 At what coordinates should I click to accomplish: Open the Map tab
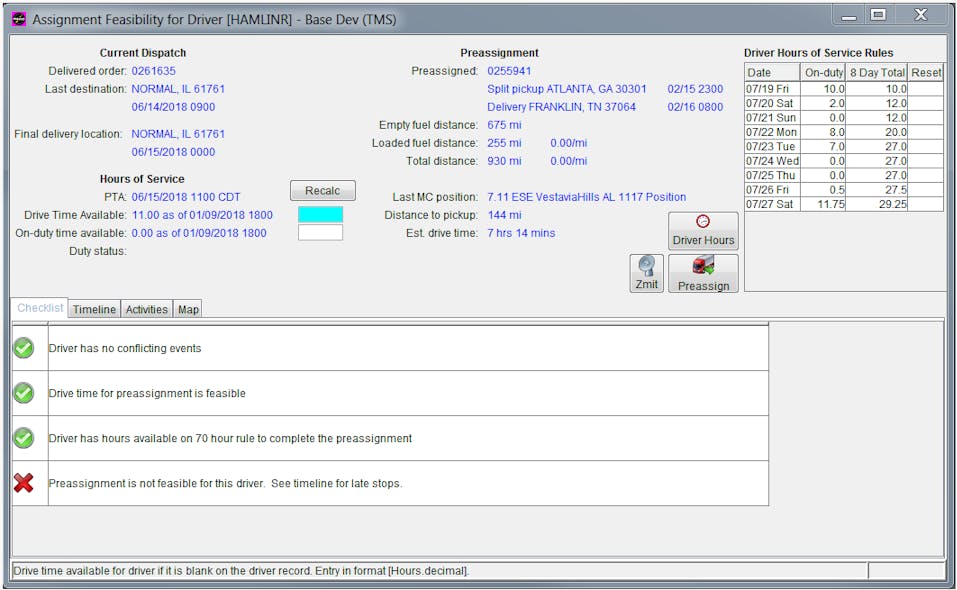(188, 309)
